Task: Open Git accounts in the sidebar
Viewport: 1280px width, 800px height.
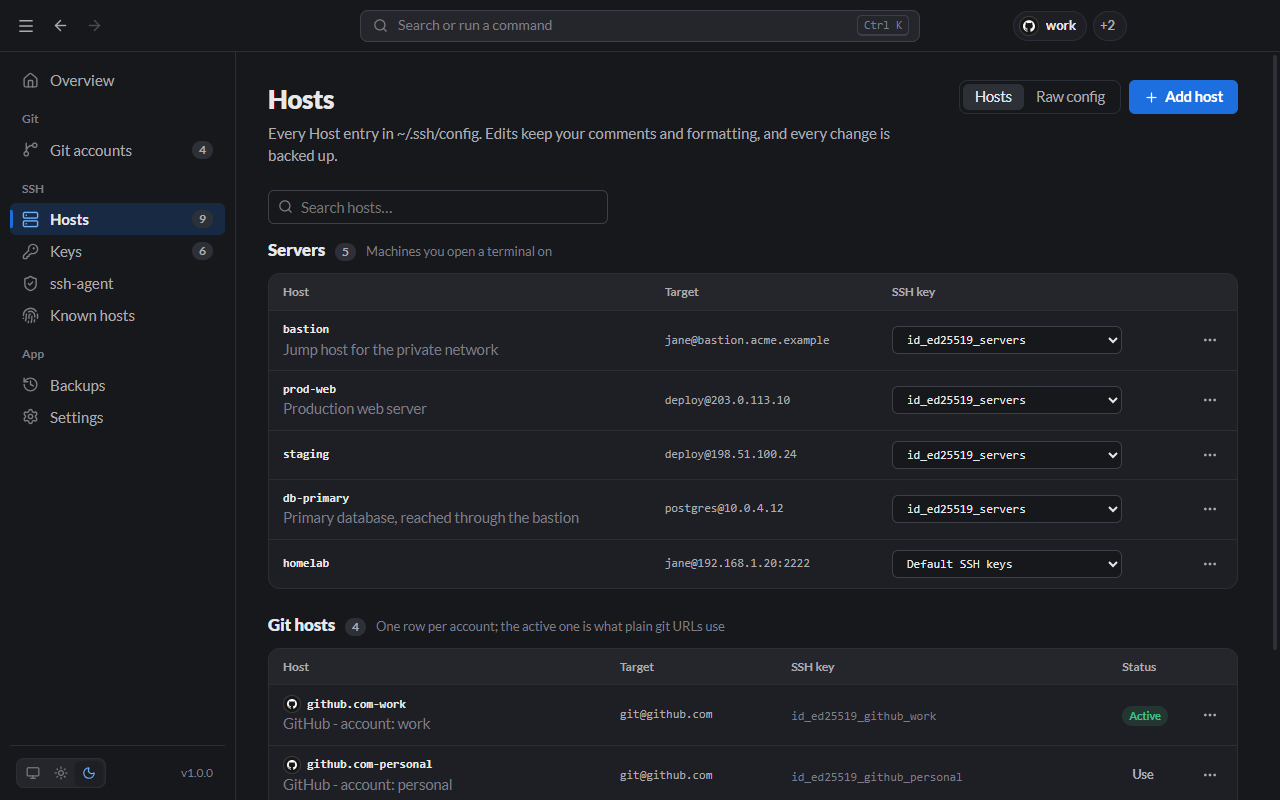Action: tap(117, 151)
